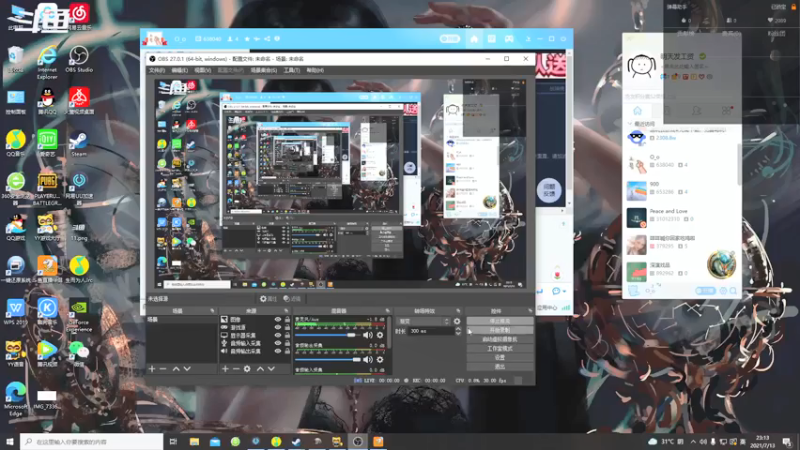Click the audio mixer vertical scrollbar
800x450 pixels.
(391, 333)
